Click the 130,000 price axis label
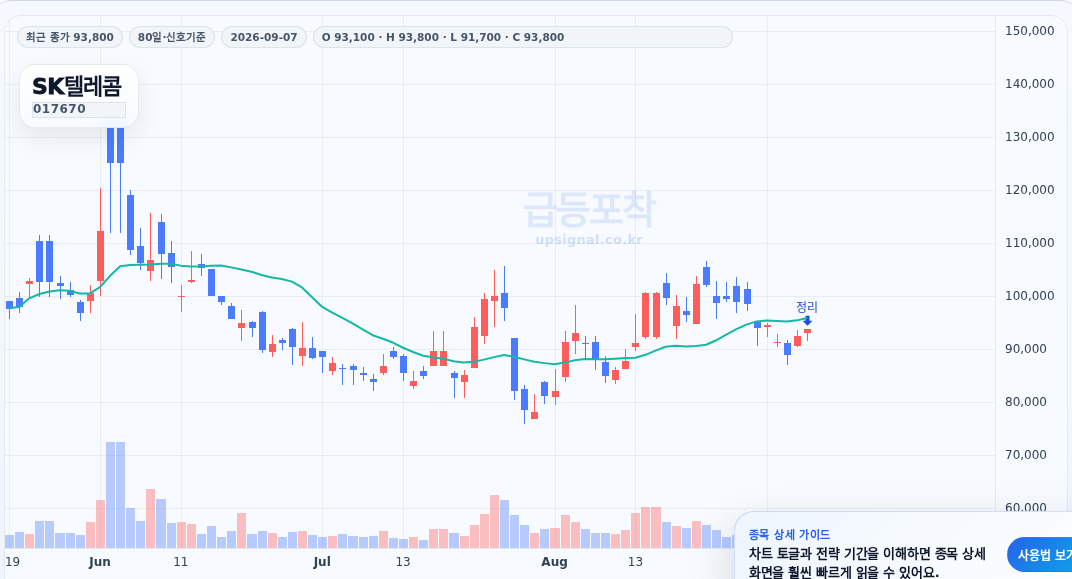1072x579 pixels. [1029, 137]
